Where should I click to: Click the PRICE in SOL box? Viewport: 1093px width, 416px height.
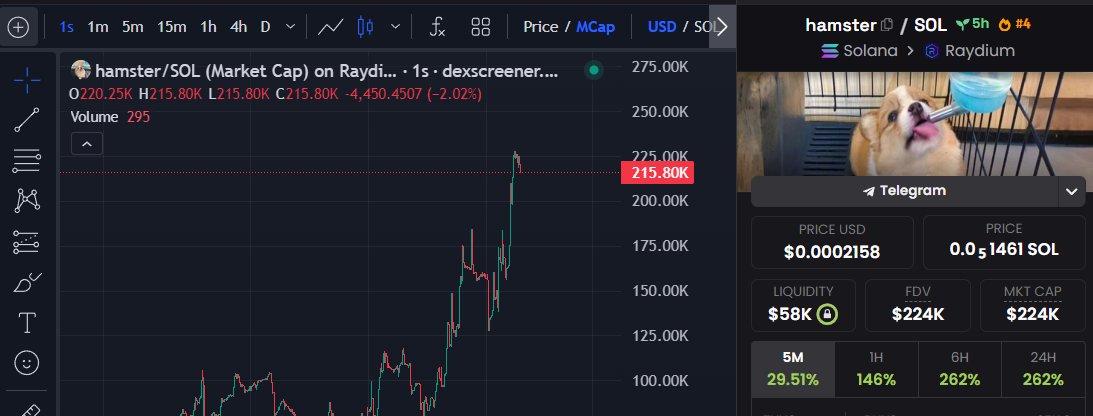click(x=1004, y=242)
